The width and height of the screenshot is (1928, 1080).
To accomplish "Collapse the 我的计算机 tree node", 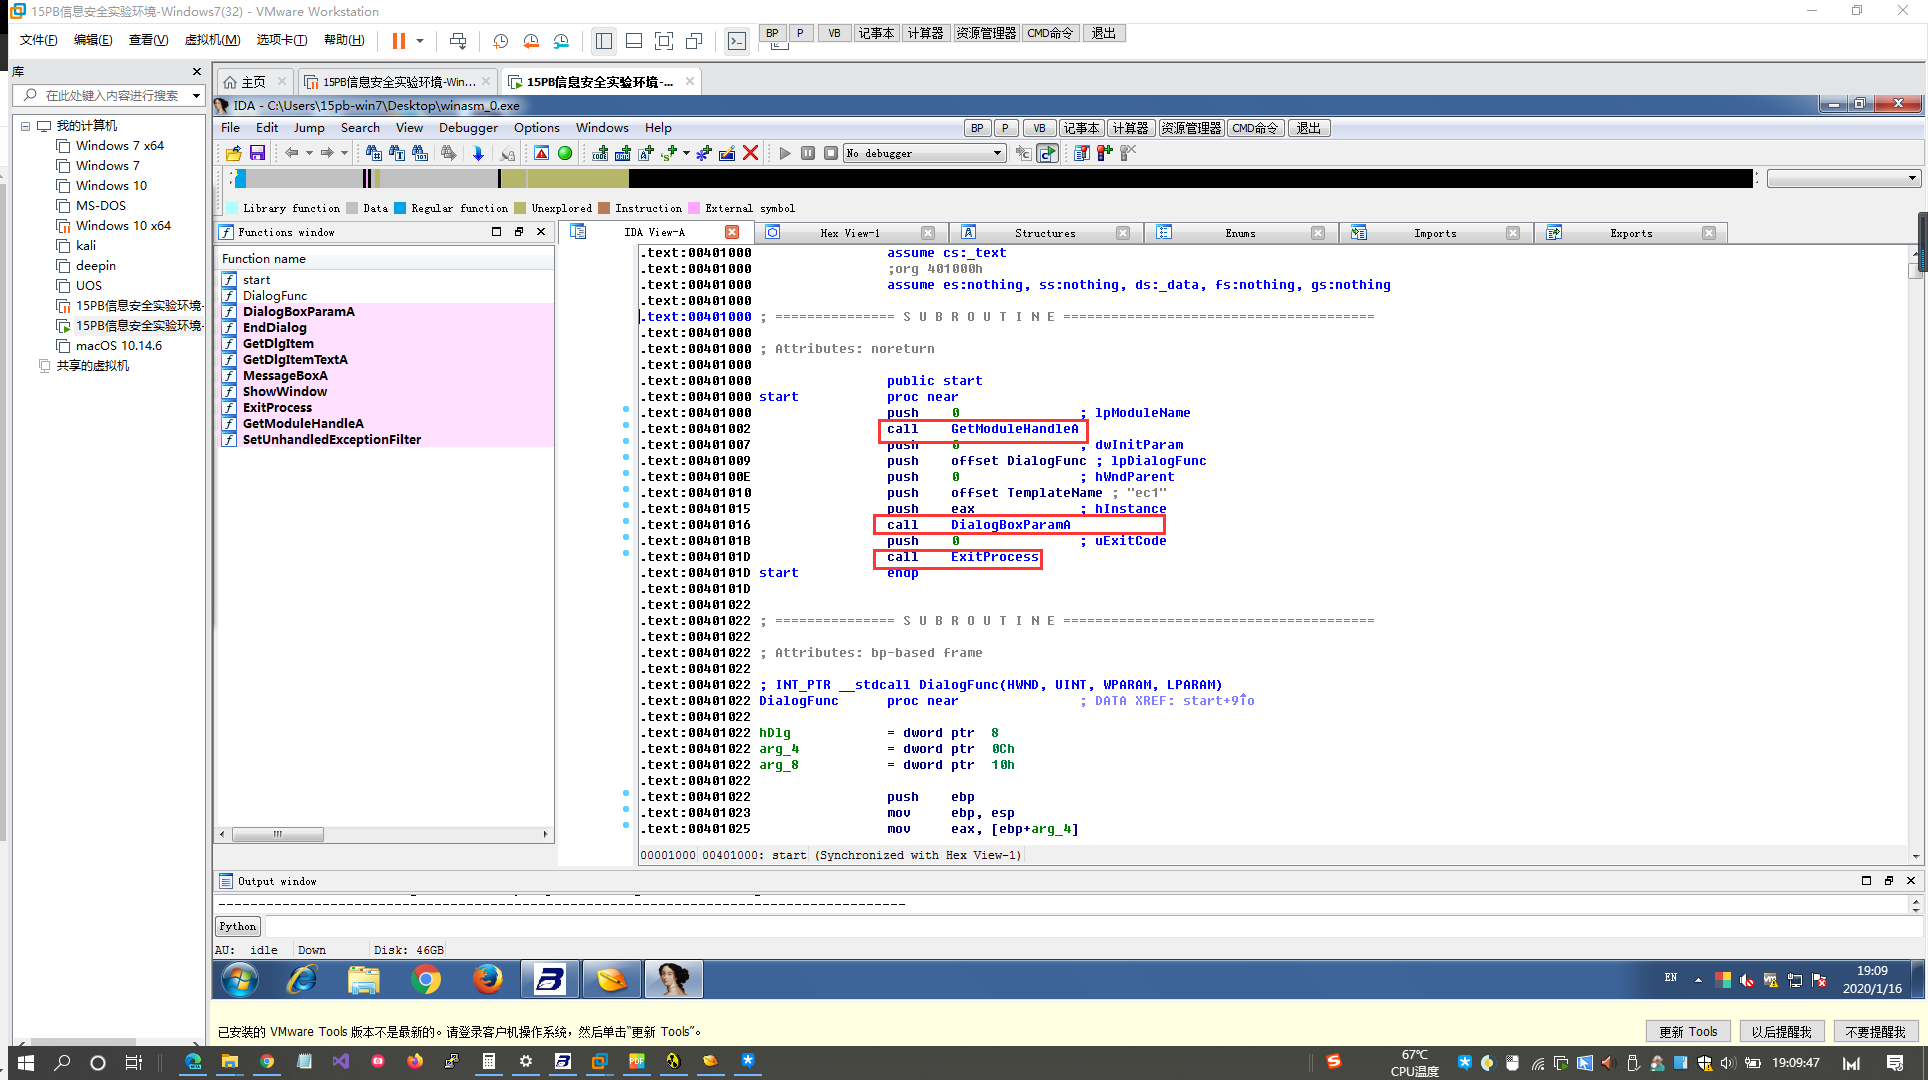I will (x=26, y=126).
